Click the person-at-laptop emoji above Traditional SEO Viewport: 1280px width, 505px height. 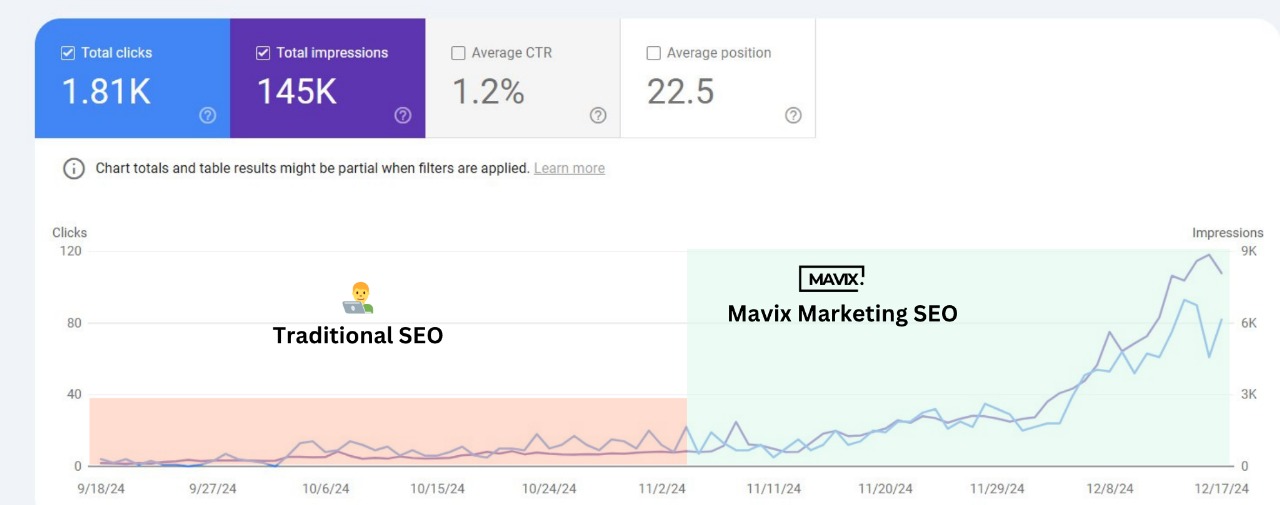(x=358, y=298)
